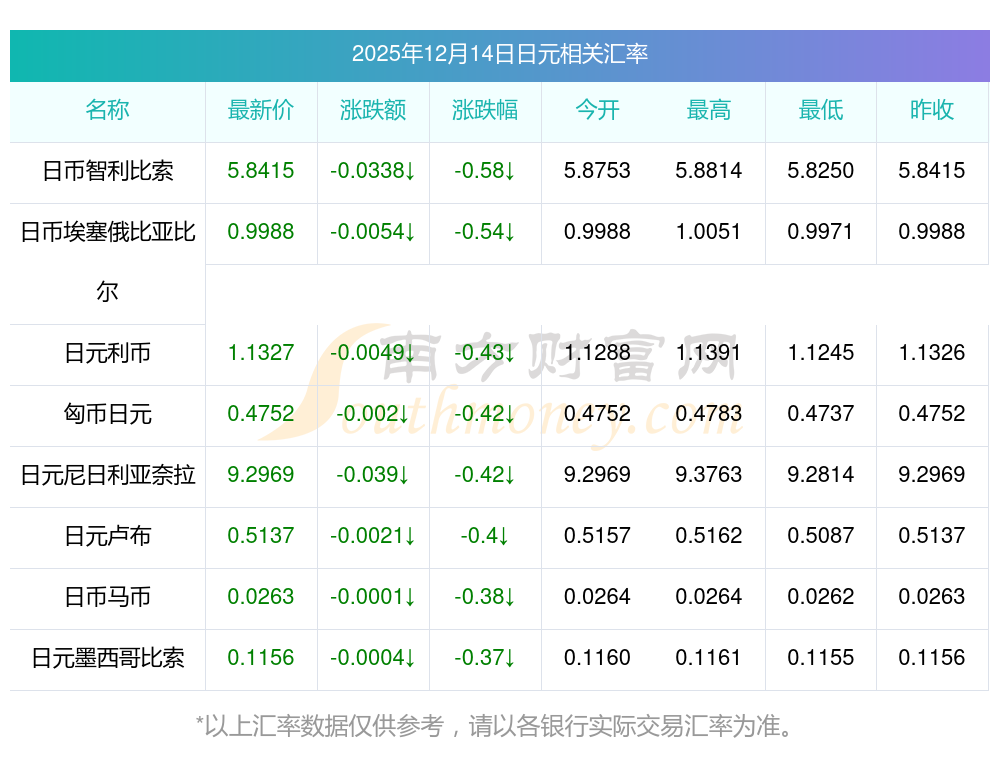The width and height of the screenshot is (1000, 757).
Task: Click the -0.0338 change amount down arrow
Action: (x=410, y=172)
